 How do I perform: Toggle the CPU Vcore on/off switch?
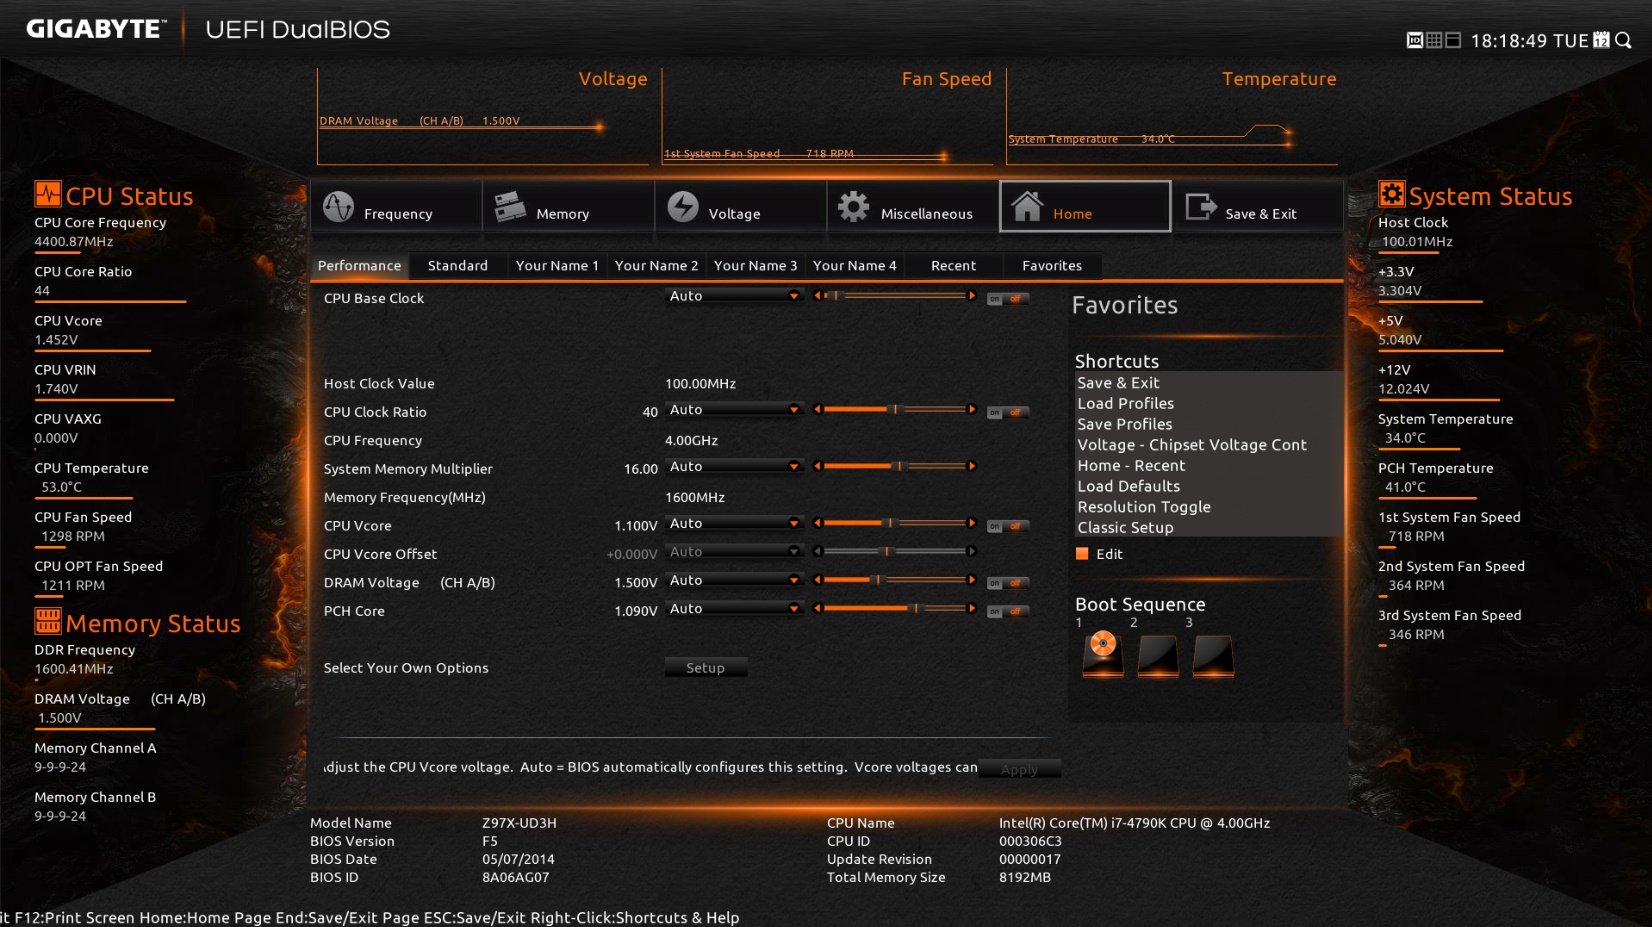tap(1006, 526)
